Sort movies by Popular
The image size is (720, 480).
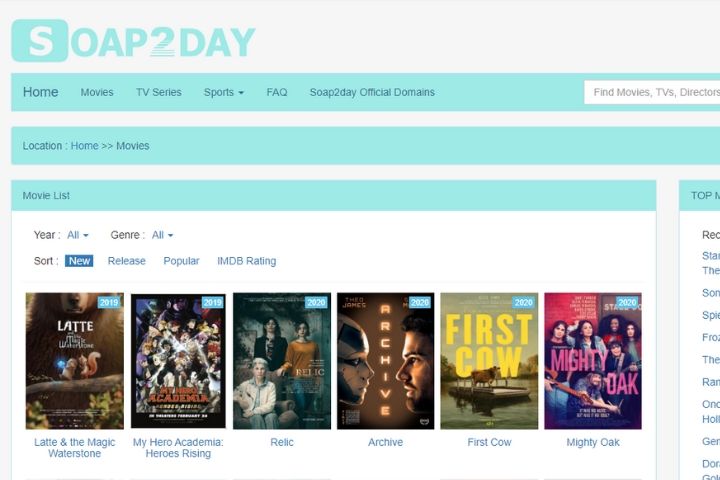[x=181, y=261]
